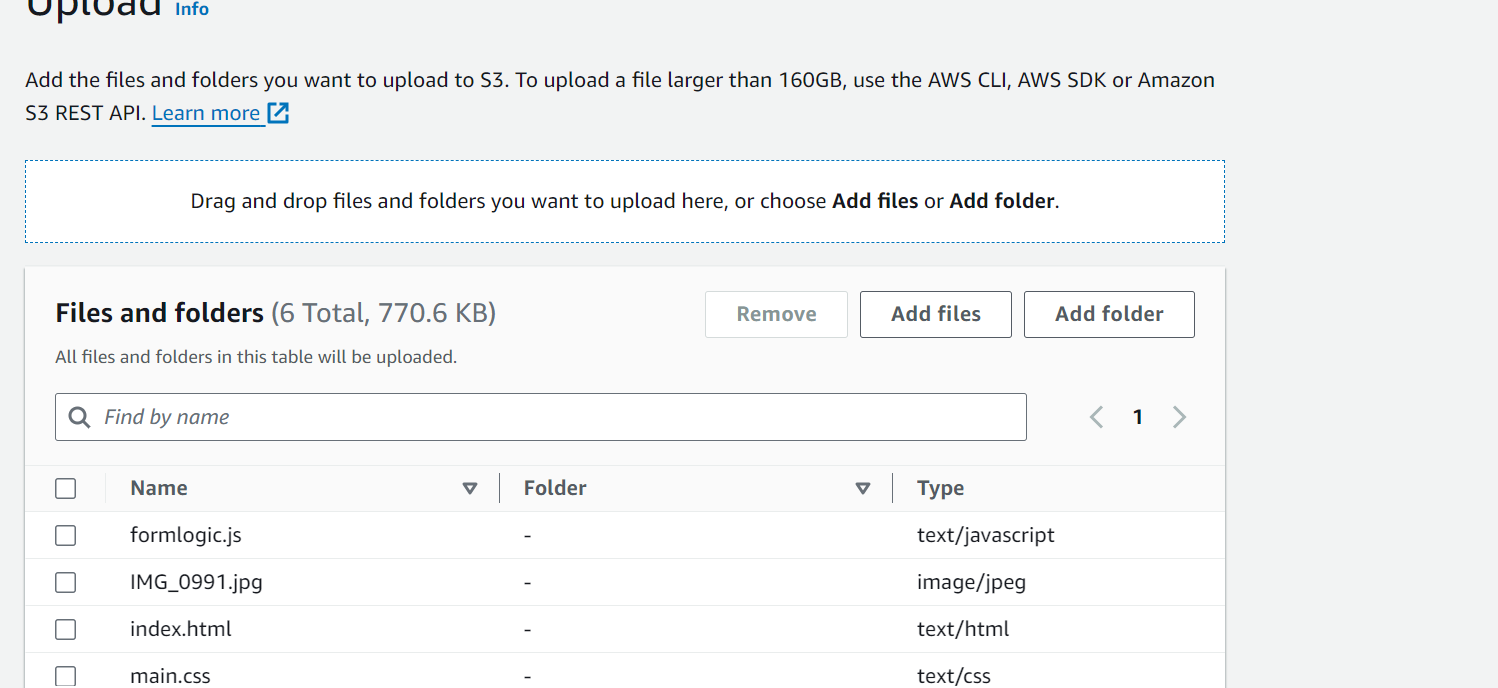Mark the main.css checkbox

[66, 676]
